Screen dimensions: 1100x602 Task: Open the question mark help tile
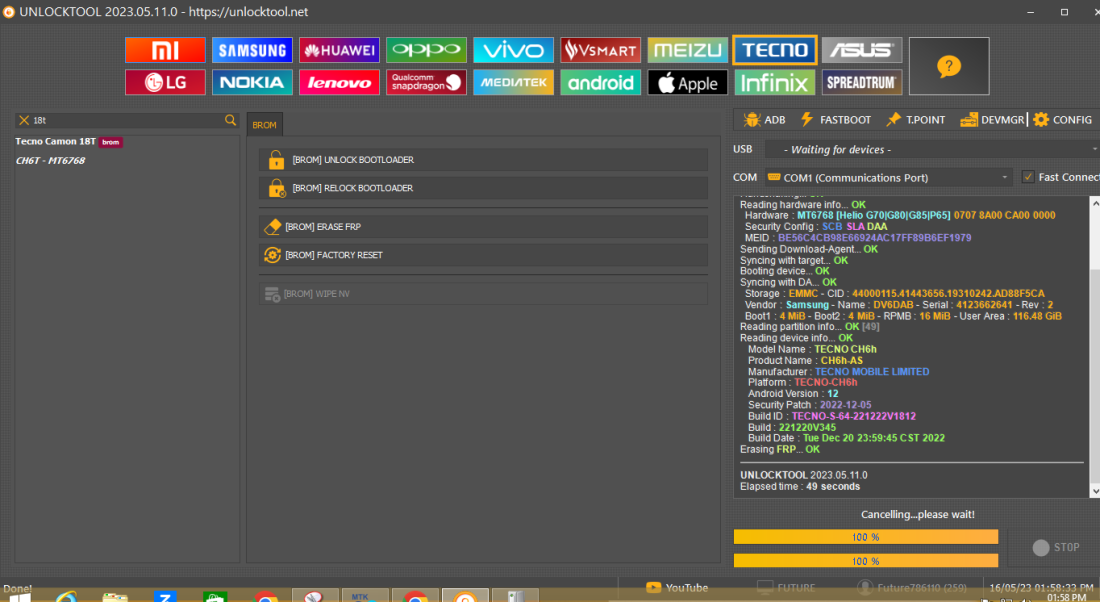pyautogui.click(x=948, y=66)
